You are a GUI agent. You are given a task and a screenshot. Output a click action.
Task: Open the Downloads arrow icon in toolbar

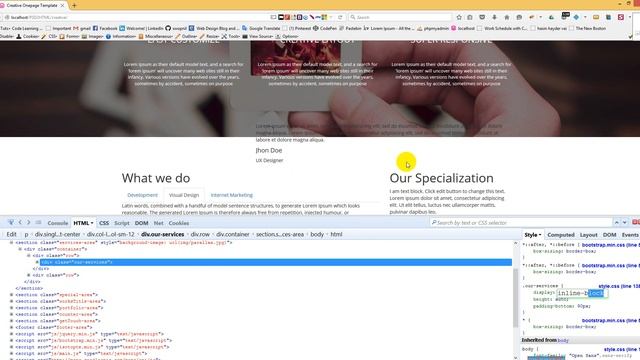point(494,17)
